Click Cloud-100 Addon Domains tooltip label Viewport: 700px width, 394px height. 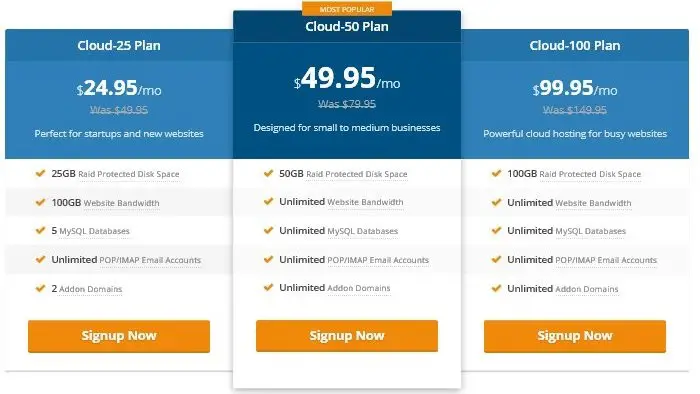click(587, 289)
